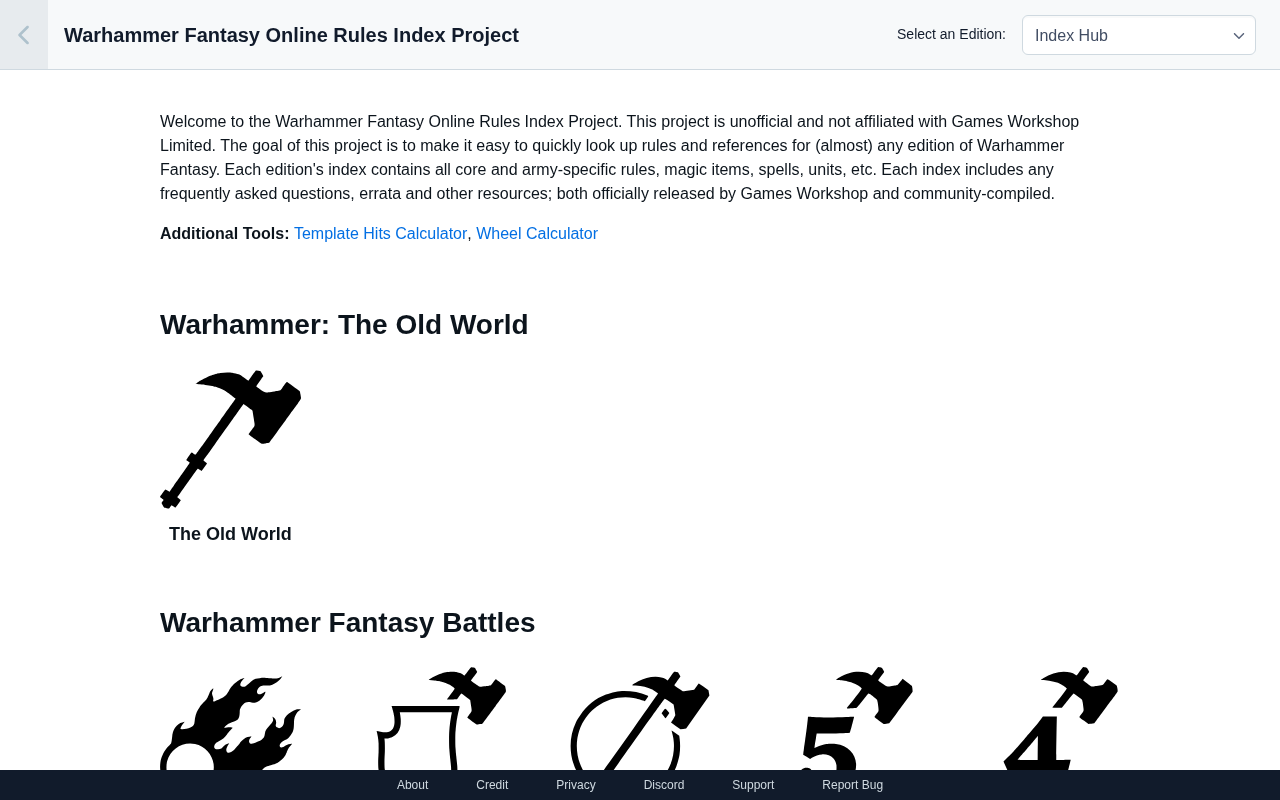Open the Privacy footer link
1280x800 pixels.
point(576,785)
